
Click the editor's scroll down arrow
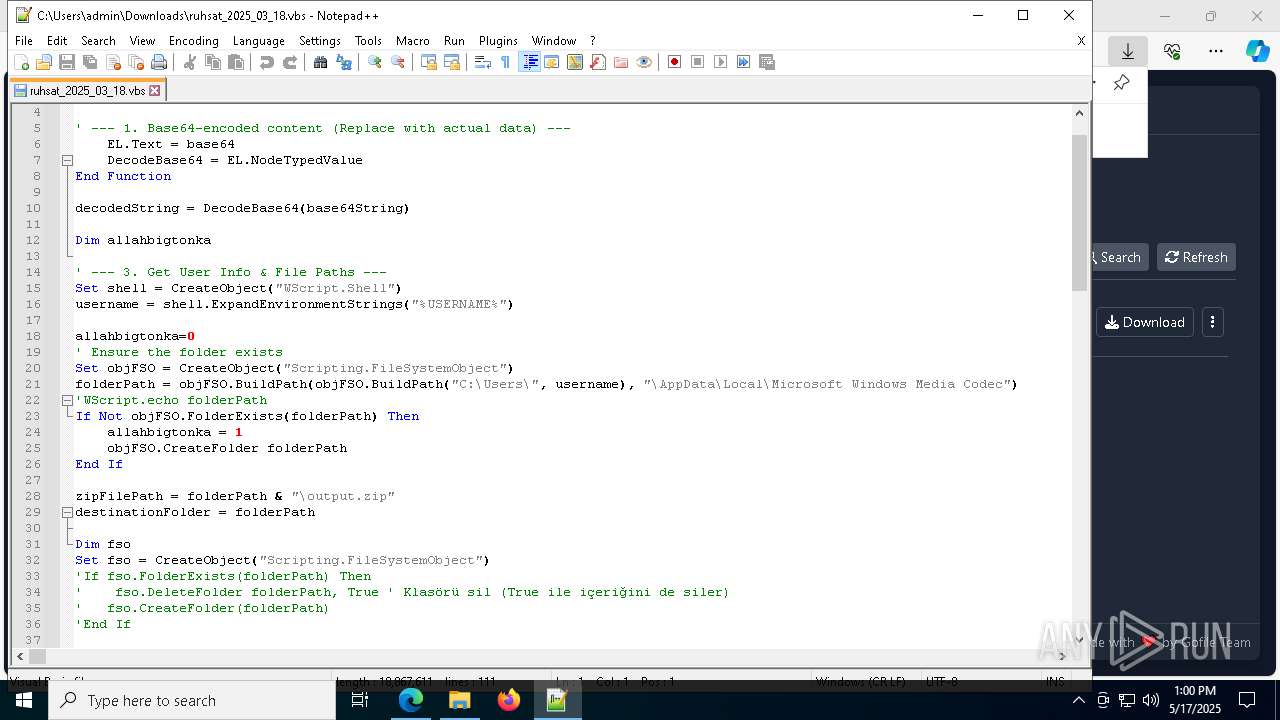pos(1079,639)
